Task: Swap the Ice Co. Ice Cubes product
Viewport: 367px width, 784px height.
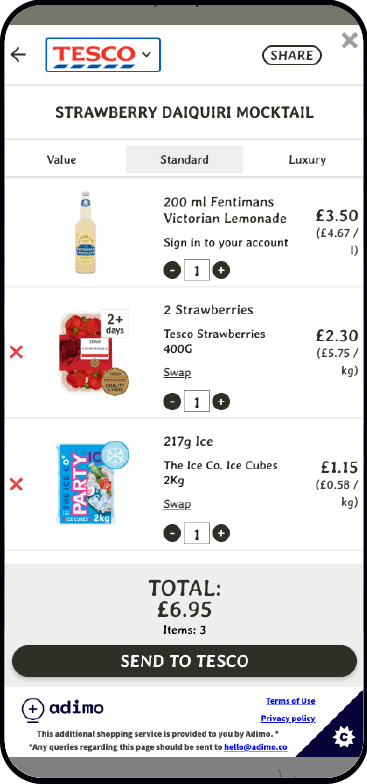Action: coord(177,504)
